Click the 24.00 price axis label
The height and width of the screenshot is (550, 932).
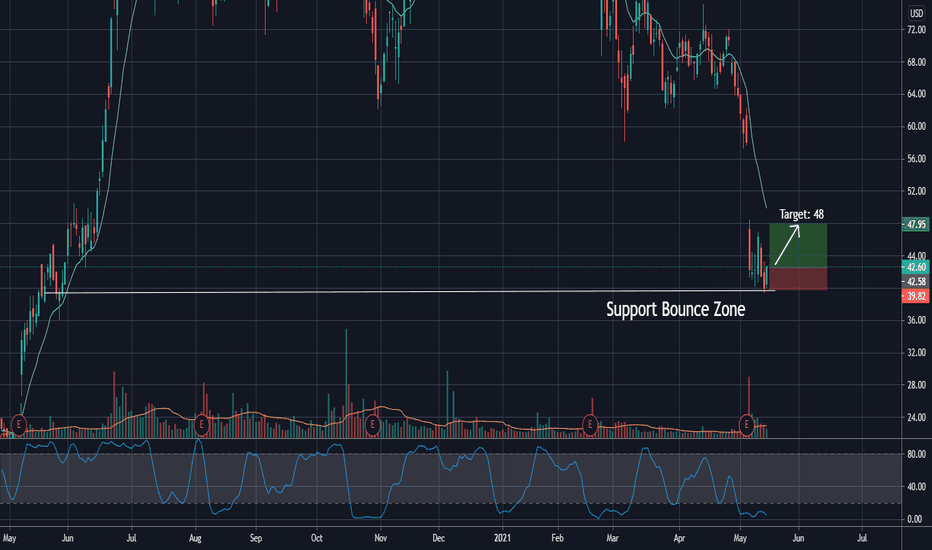(x=916, y=417)
